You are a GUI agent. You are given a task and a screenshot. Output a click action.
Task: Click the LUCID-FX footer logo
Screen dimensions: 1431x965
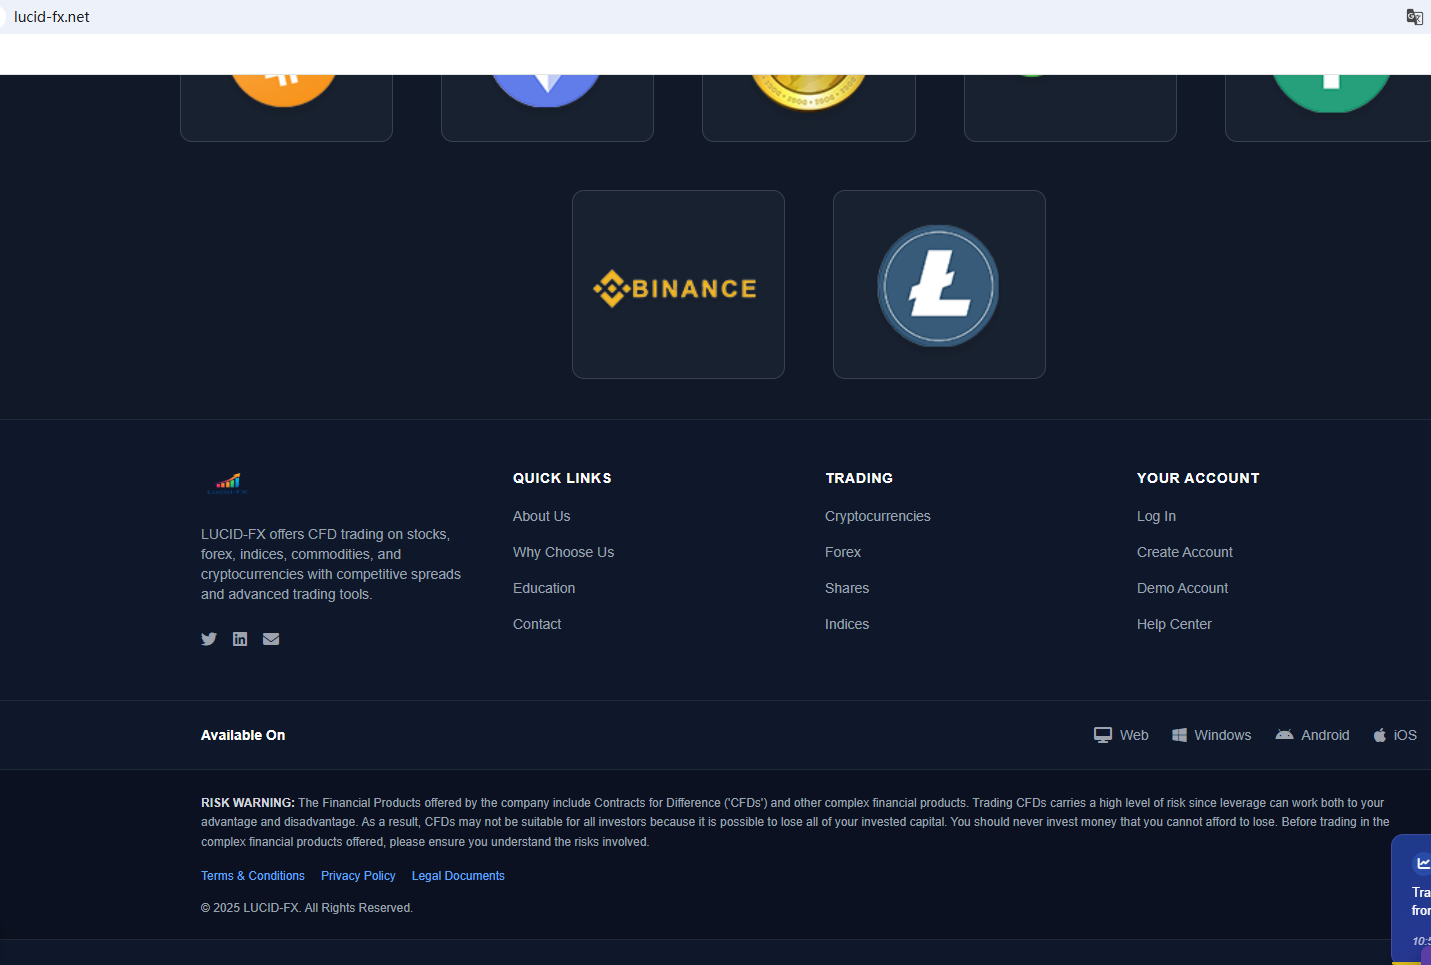click(227, 484)
